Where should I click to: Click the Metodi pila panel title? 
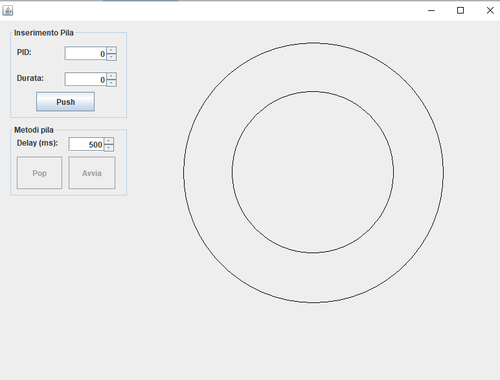coord(34,130)
